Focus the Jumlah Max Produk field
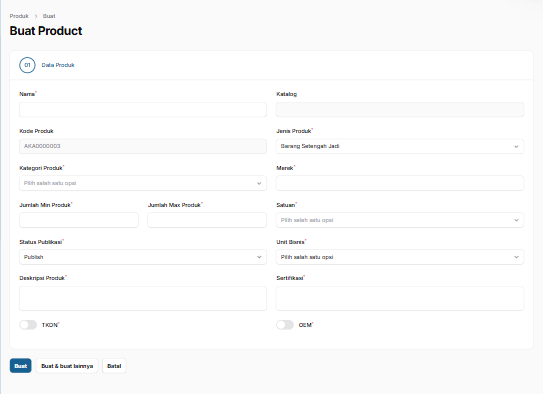The width and height of the screenshot is (543, 394). click(x=207, y=220)
